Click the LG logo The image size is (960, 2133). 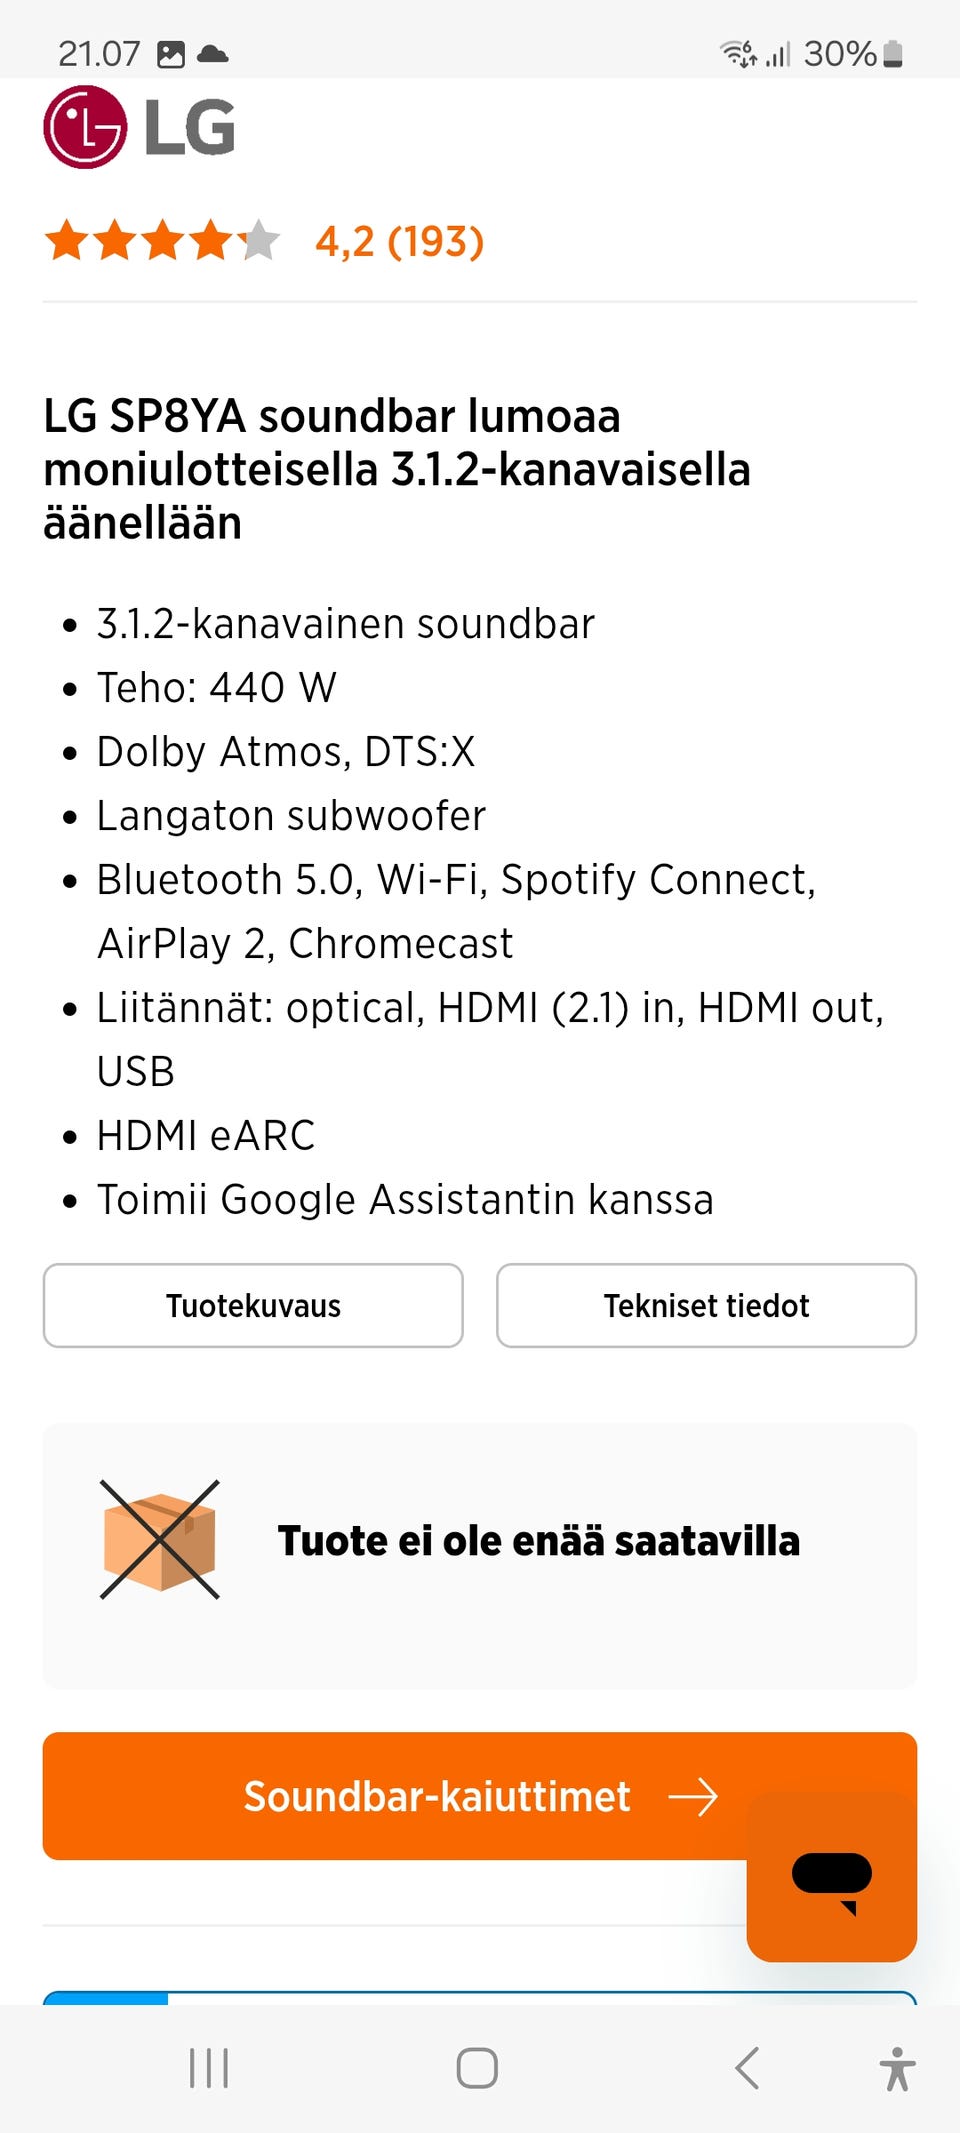138,127
